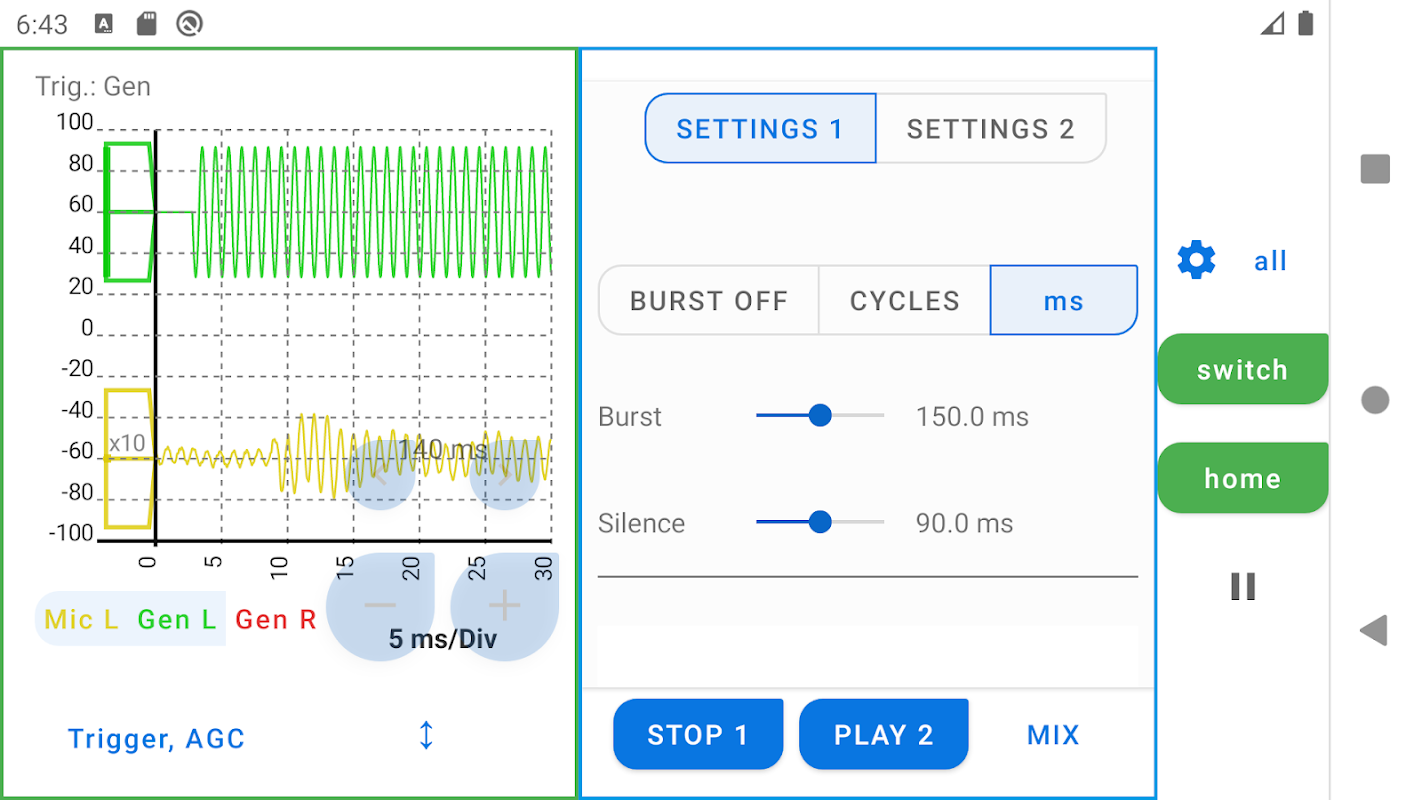Select the BURST OFF mode
The image size is (1422, 800).
pos(709,301)
